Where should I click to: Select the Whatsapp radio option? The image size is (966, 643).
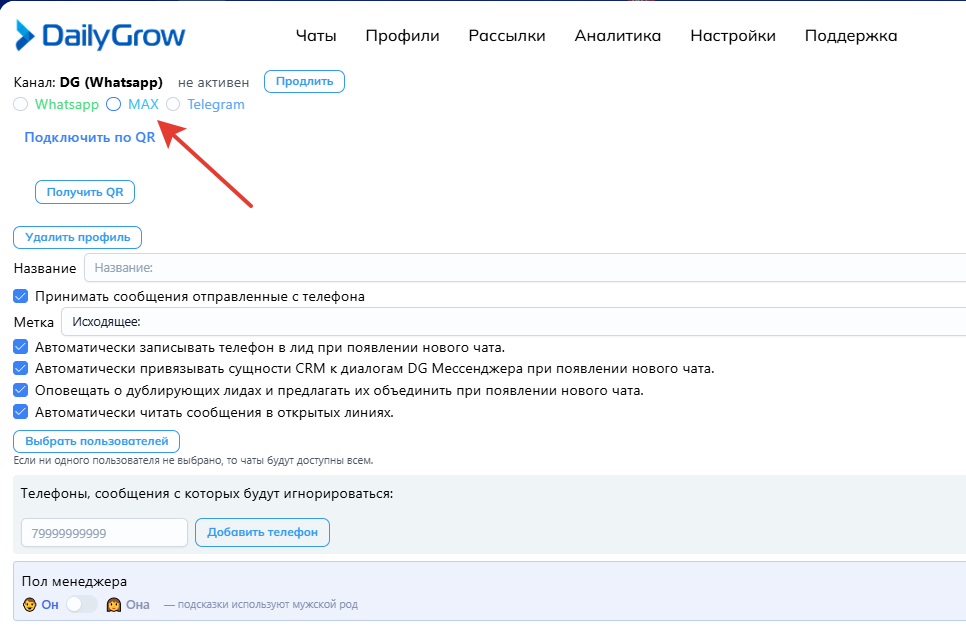[21, 104]
